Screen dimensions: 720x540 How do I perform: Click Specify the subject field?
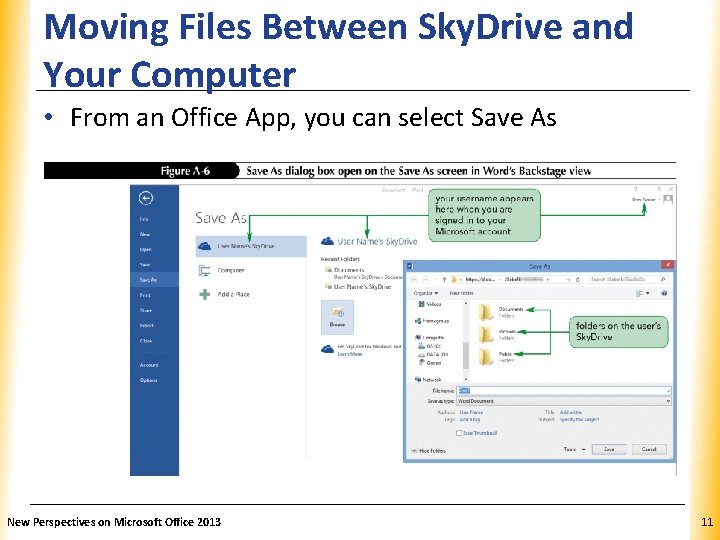coord(579,419)
